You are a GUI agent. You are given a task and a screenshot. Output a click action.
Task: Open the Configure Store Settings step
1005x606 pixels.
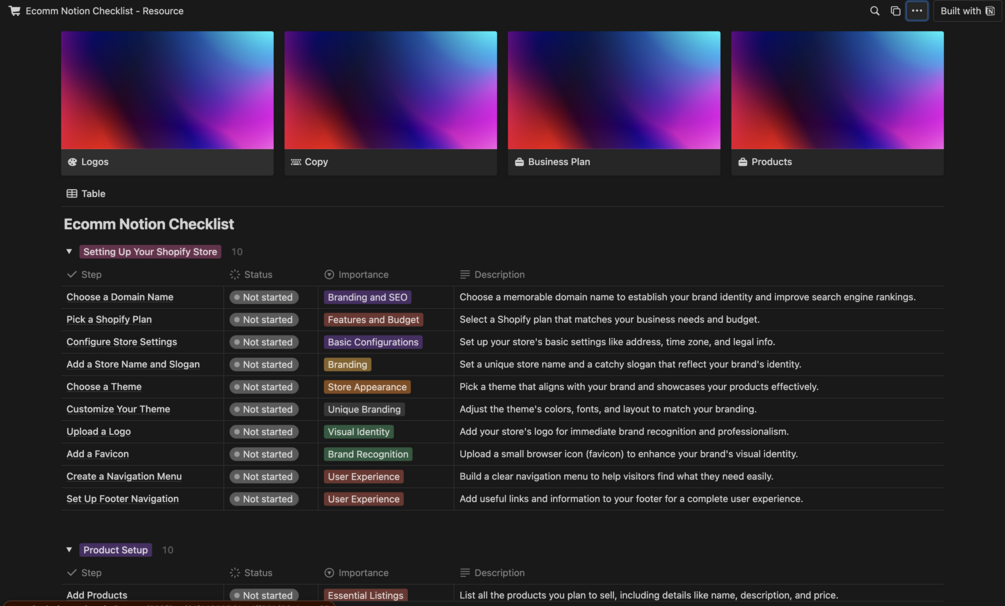pyautogui.click(x=122, y=342)
